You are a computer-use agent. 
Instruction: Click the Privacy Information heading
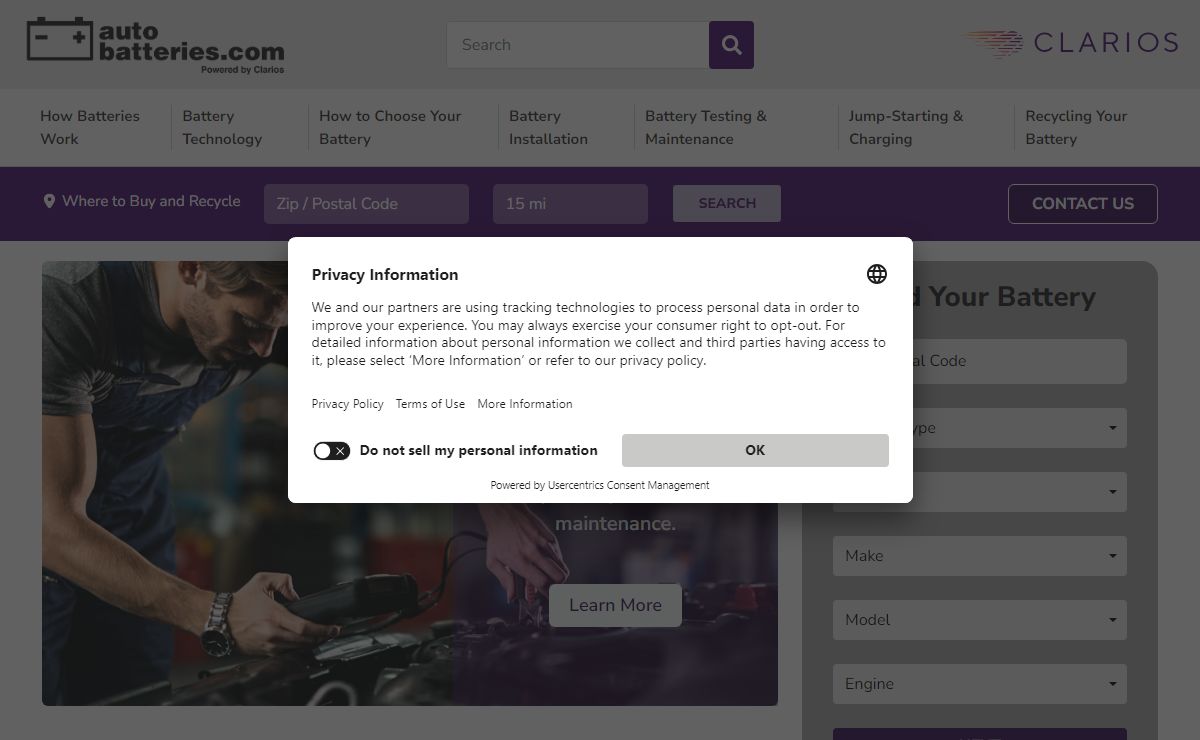[x=385, y=275]
